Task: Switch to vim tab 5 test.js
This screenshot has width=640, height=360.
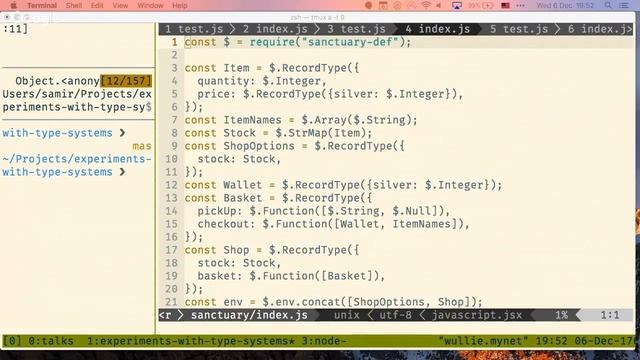Action: 519,29
